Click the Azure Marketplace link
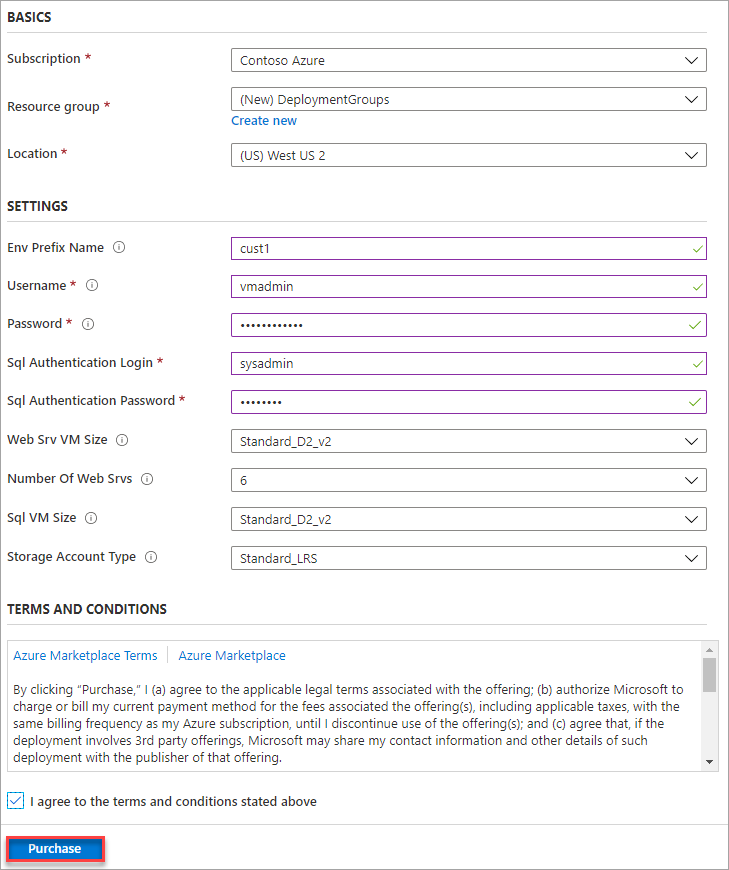Viewport: 729px width, 870px height. [232, 655]
